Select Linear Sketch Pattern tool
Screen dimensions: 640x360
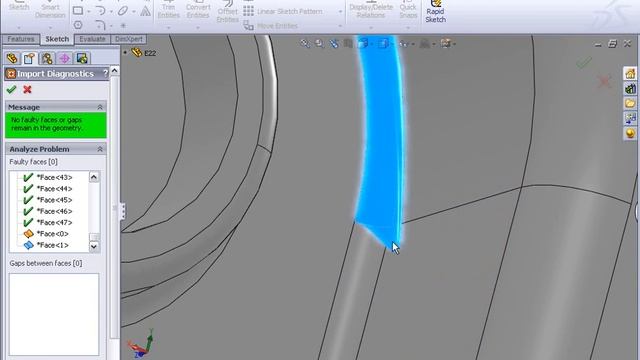[283, 11]
